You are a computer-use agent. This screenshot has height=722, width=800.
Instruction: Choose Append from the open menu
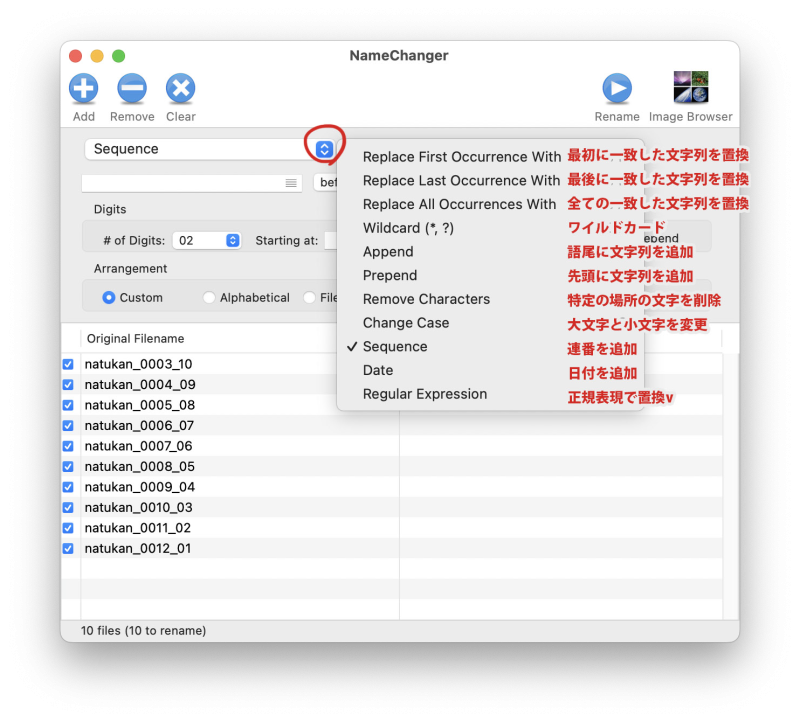tap(387, 252)
